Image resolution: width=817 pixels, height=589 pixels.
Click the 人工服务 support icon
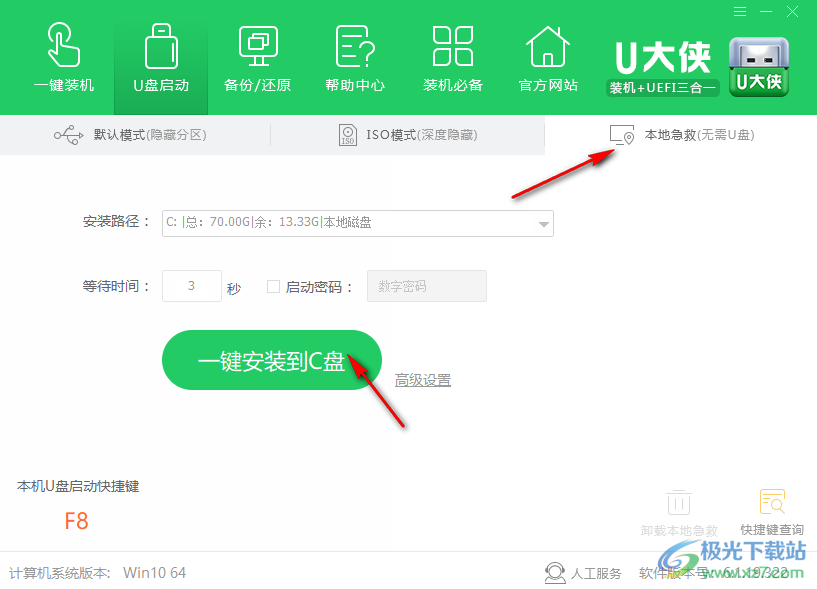point(555,573)
